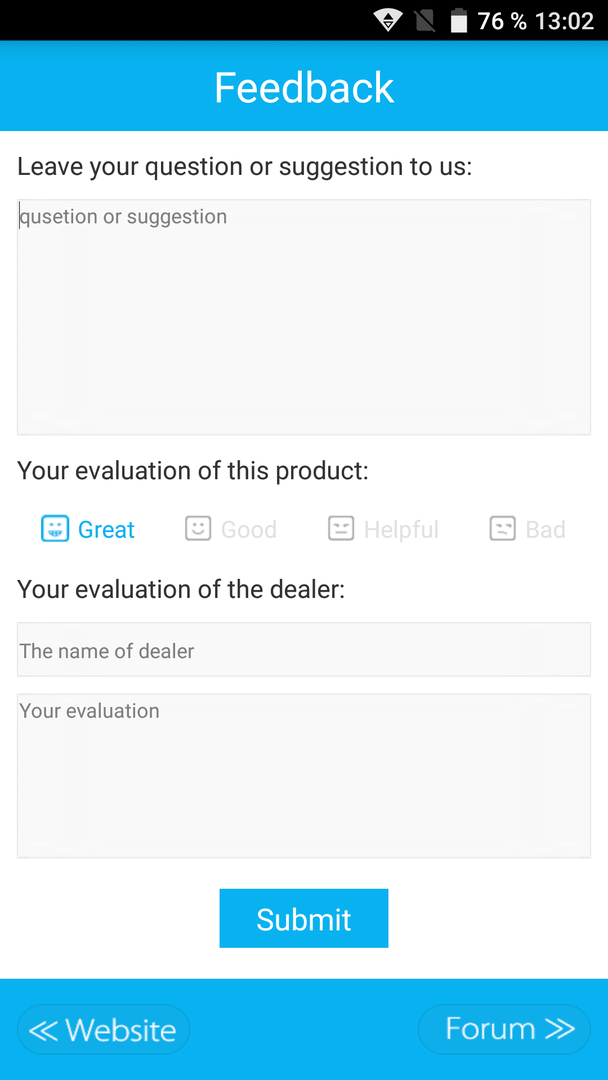Select the Great smiley face icon

pyautogui.click(x=55, y=529)
